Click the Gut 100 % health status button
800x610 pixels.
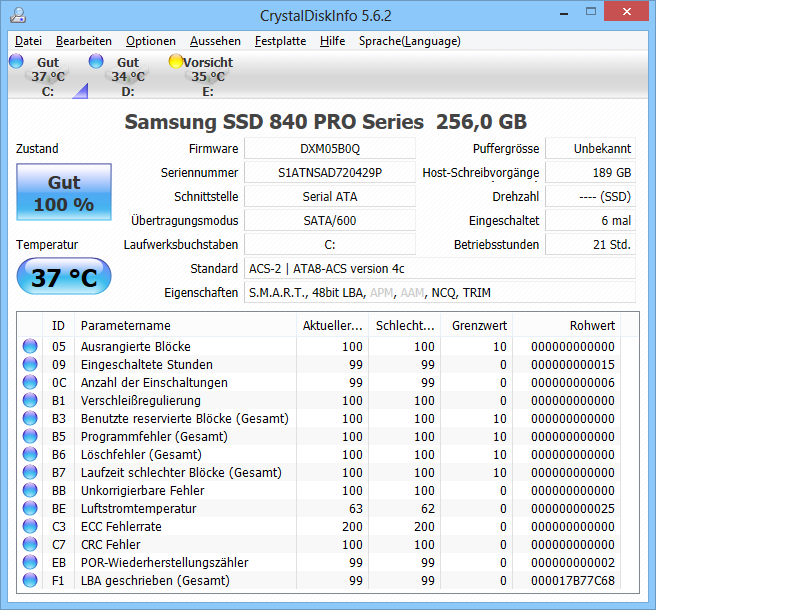pos(64,192)
